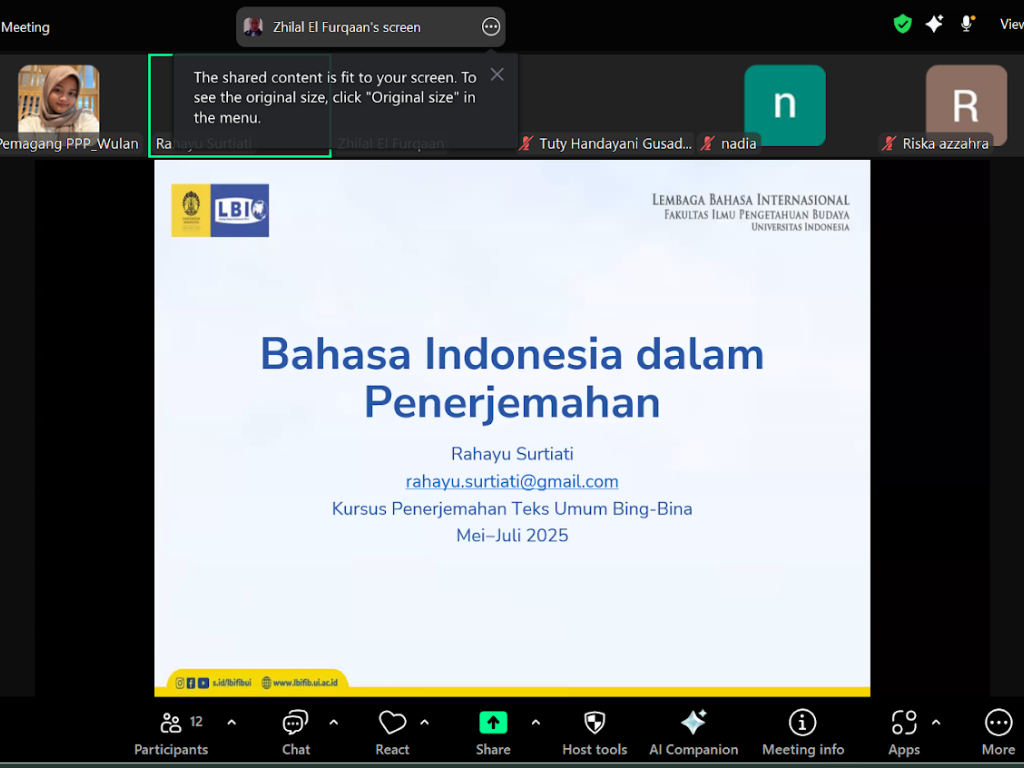Click Kursus Penerjemahan Teks Umum Bing-Bina text
Viewport: 1024px width, 768px height.
point(512,509)
